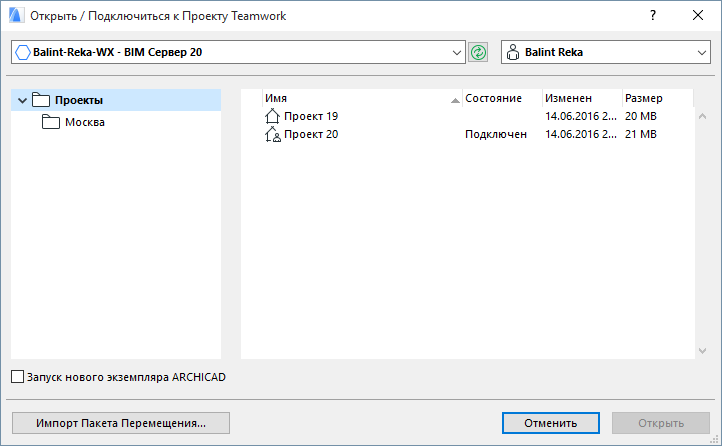The width and height of the screenshot is (722, 446).
Task: Sort list by Изменен column header
Action: (x=582, y=98)
